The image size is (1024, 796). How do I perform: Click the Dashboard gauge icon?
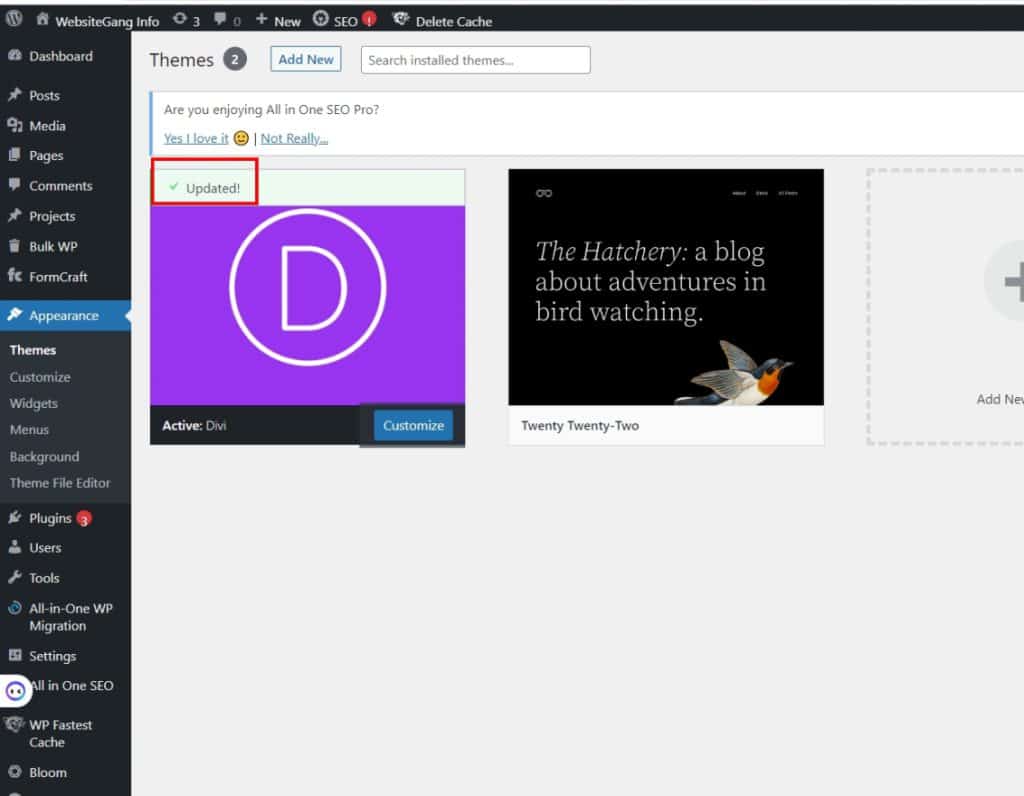(x=14, y=56)
